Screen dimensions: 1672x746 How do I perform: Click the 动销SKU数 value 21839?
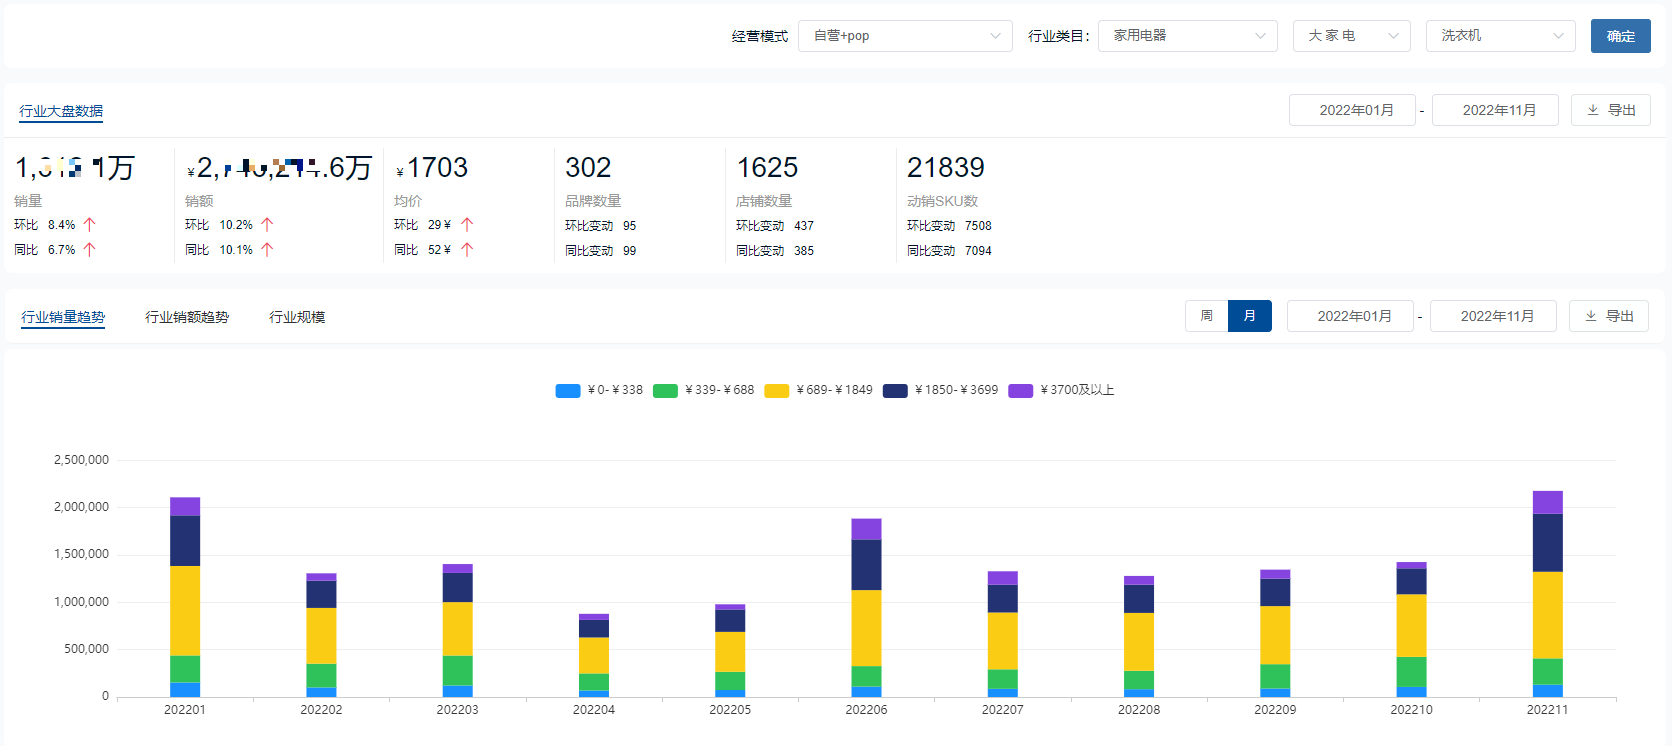coord(946,167)
